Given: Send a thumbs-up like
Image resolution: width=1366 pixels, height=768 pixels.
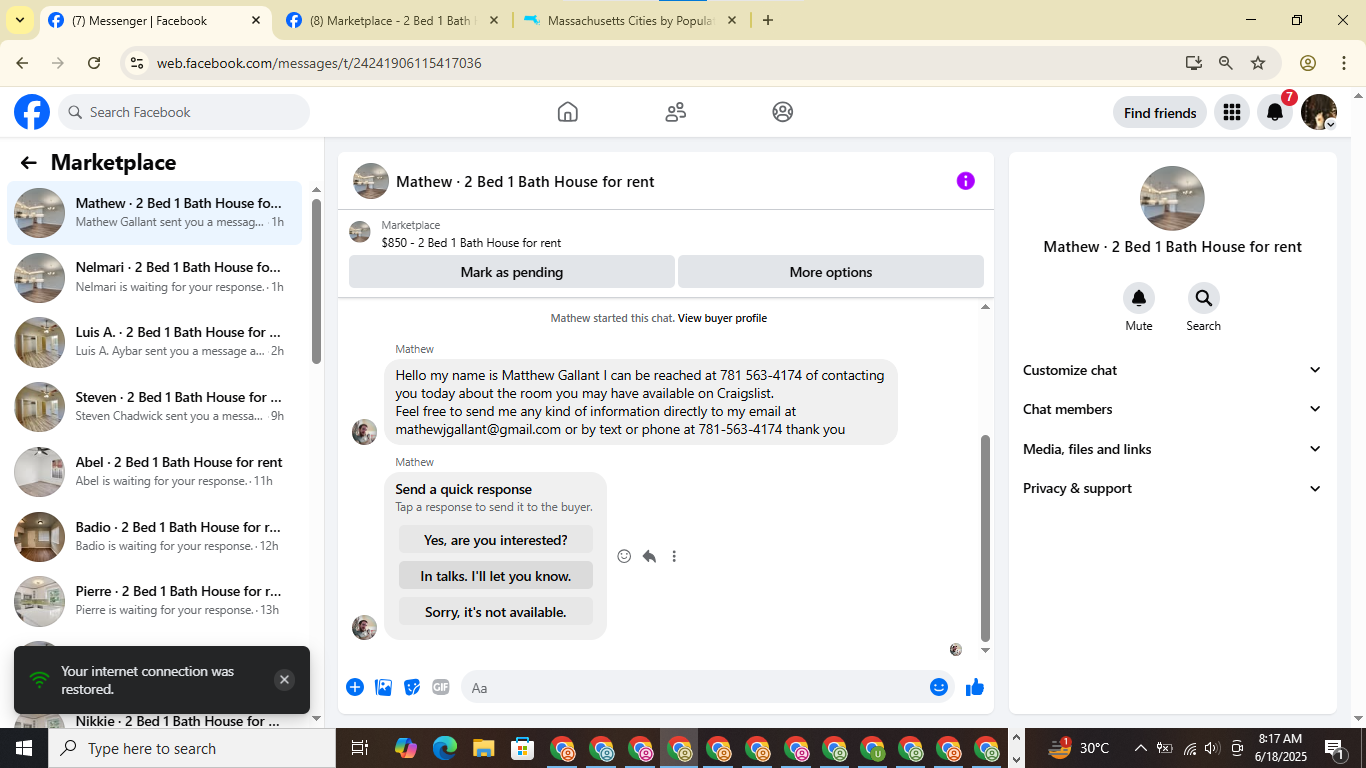Looking at the screenshot, I should coord(975,687).
